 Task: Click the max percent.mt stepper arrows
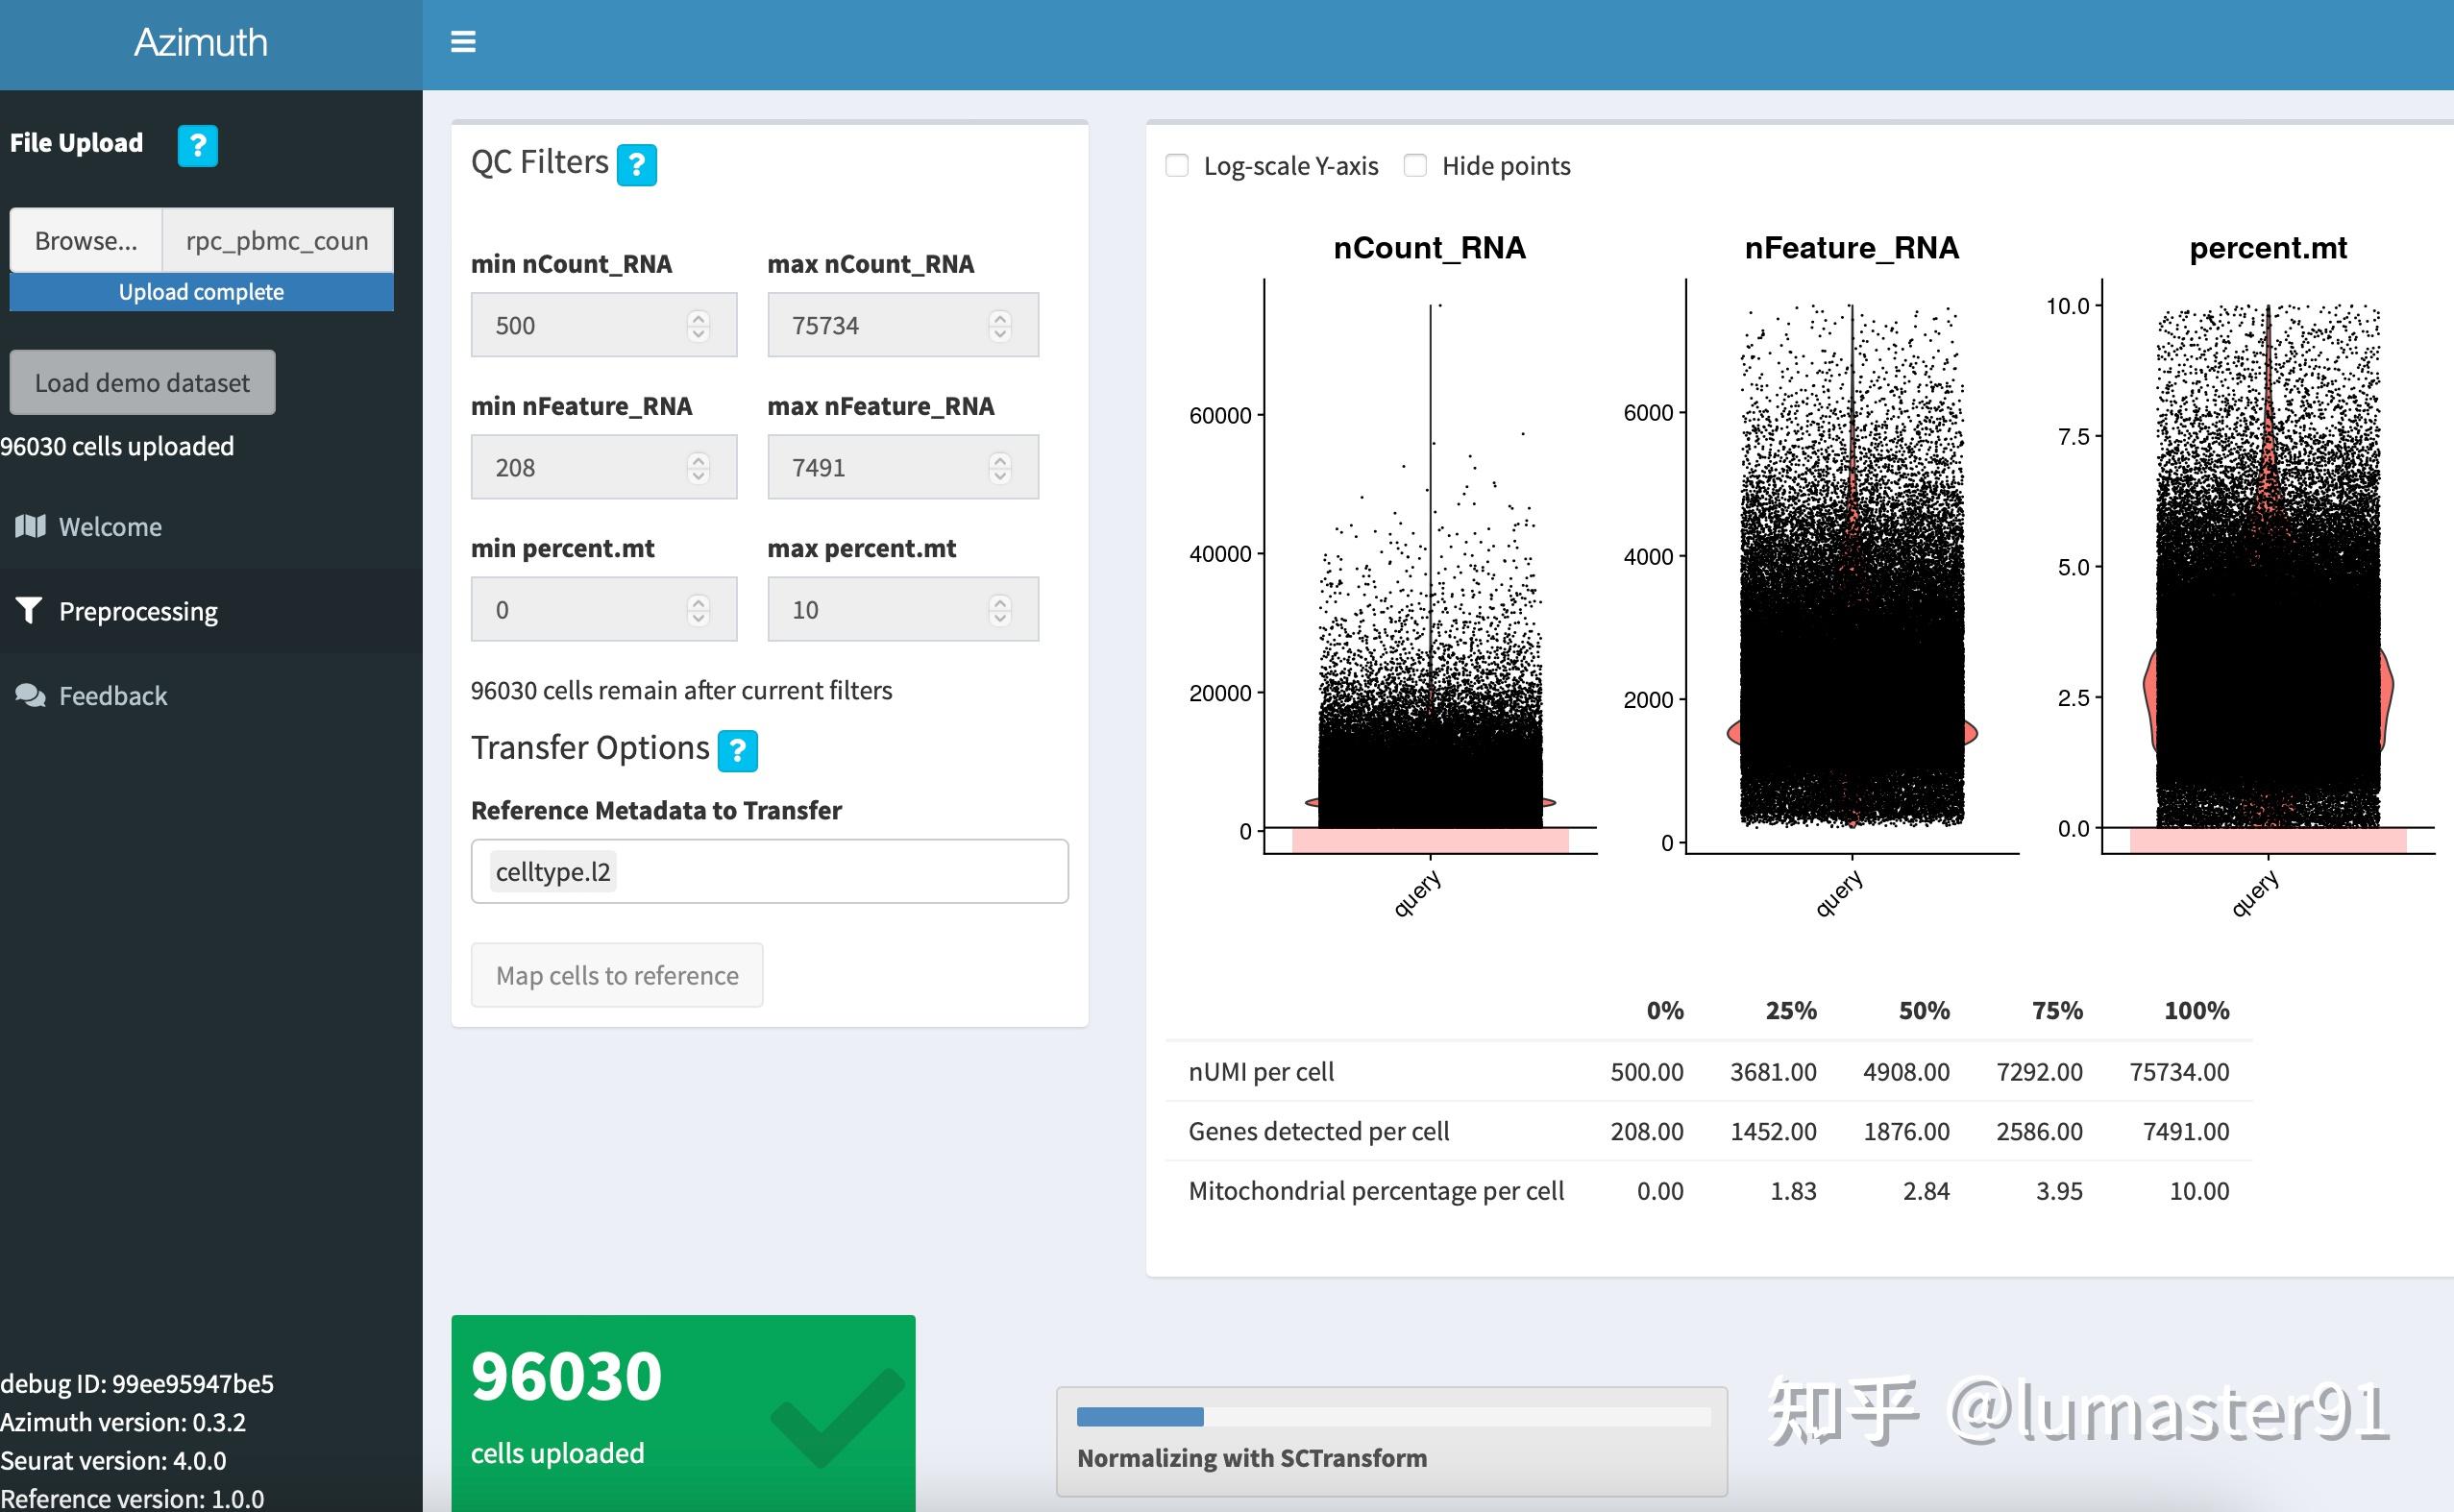coord(999,609)
